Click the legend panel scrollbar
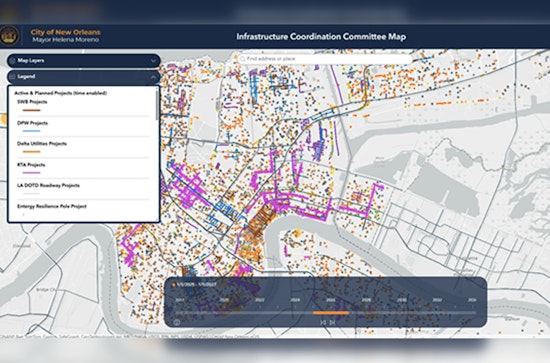 [x=157, y=104]
